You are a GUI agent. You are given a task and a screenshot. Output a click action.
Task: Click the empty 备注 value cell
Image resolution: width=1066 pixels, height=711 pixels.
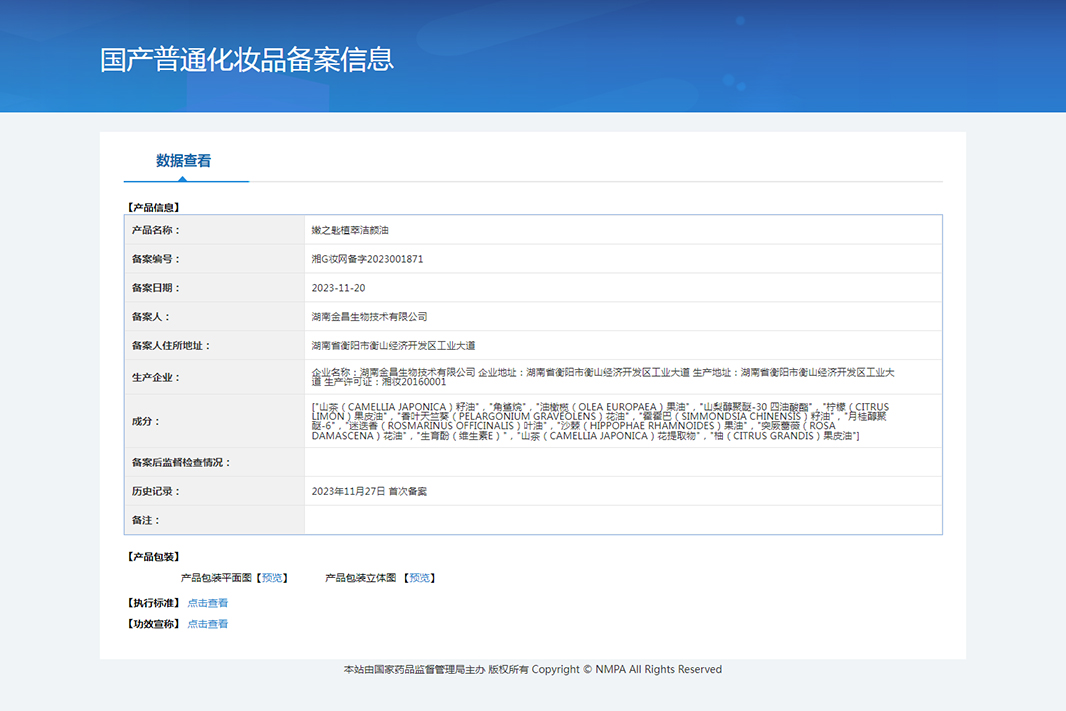(x=622, y=520)
